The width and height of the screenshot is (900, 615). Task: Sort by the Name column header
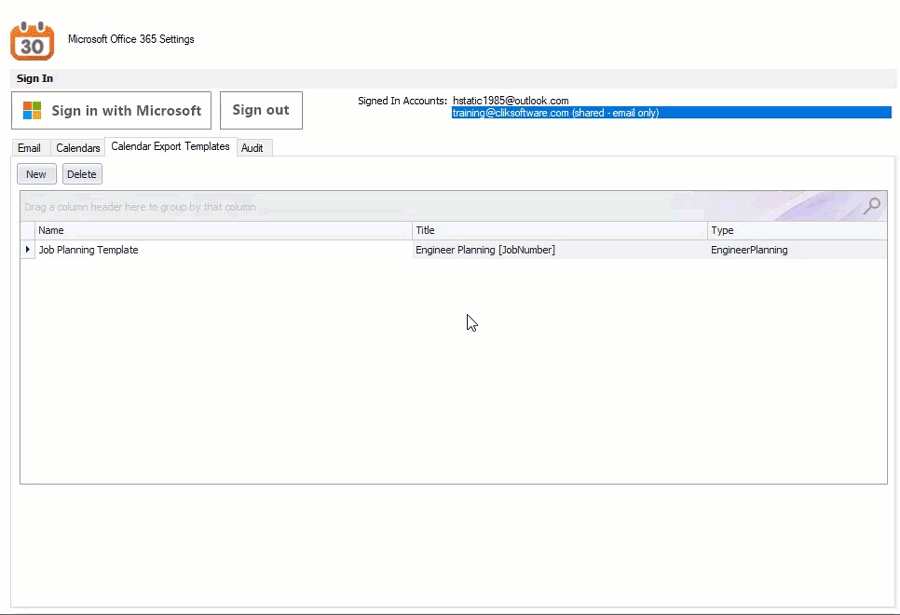coord(223,230)
